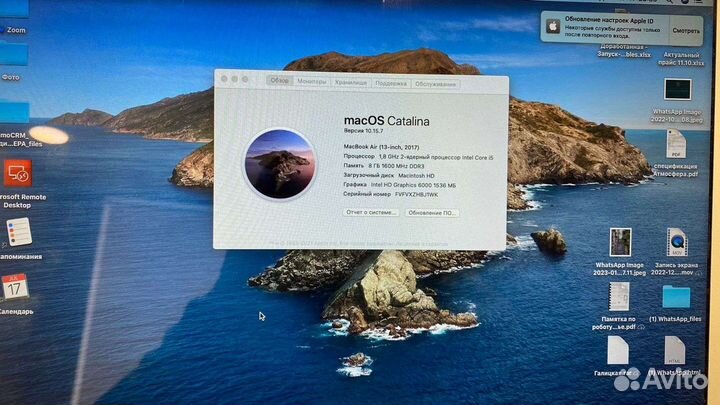The height and width of the screenshot is (405, 720).
Task: Select Запись экрана 2022-12 mov file
Action: [x=677, y=242]
